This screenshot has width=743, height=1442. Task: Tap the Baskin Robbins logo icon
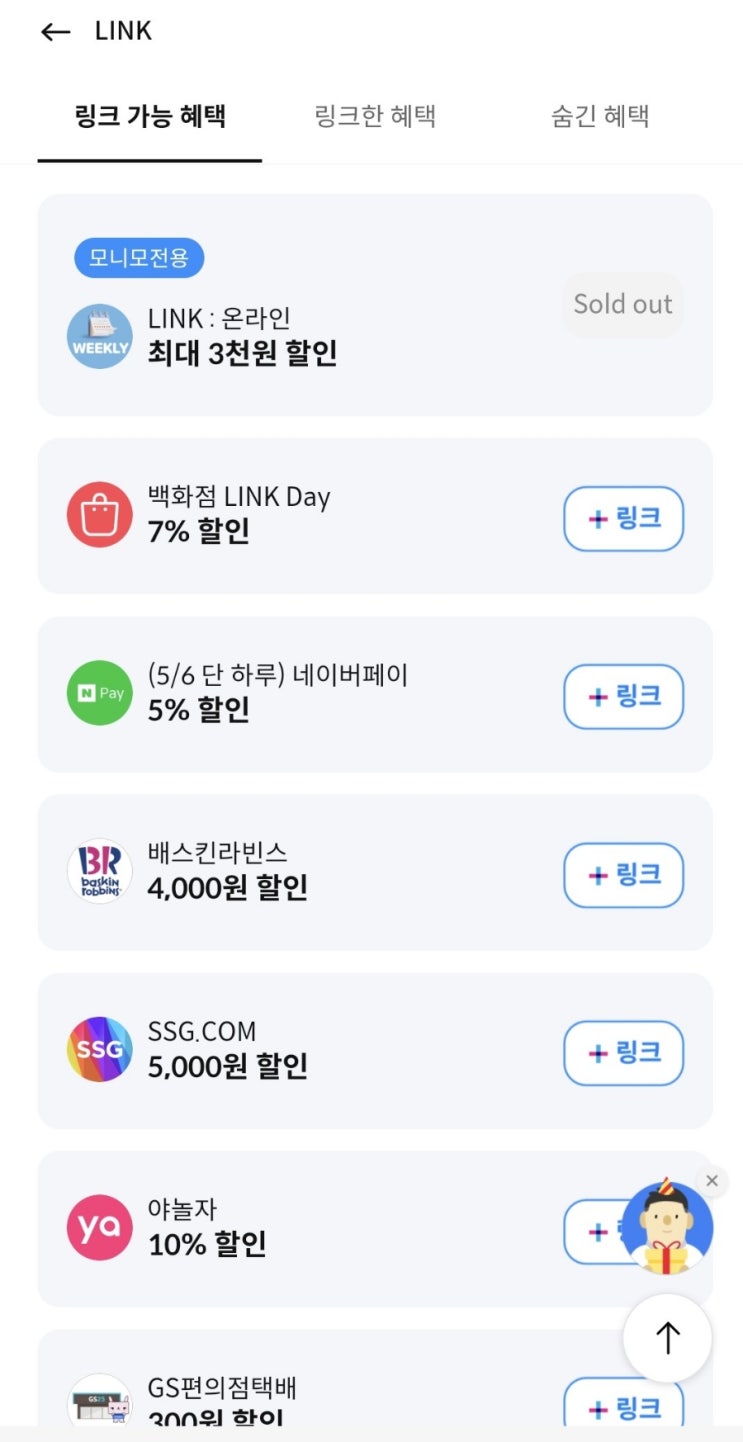pos(100,871)
